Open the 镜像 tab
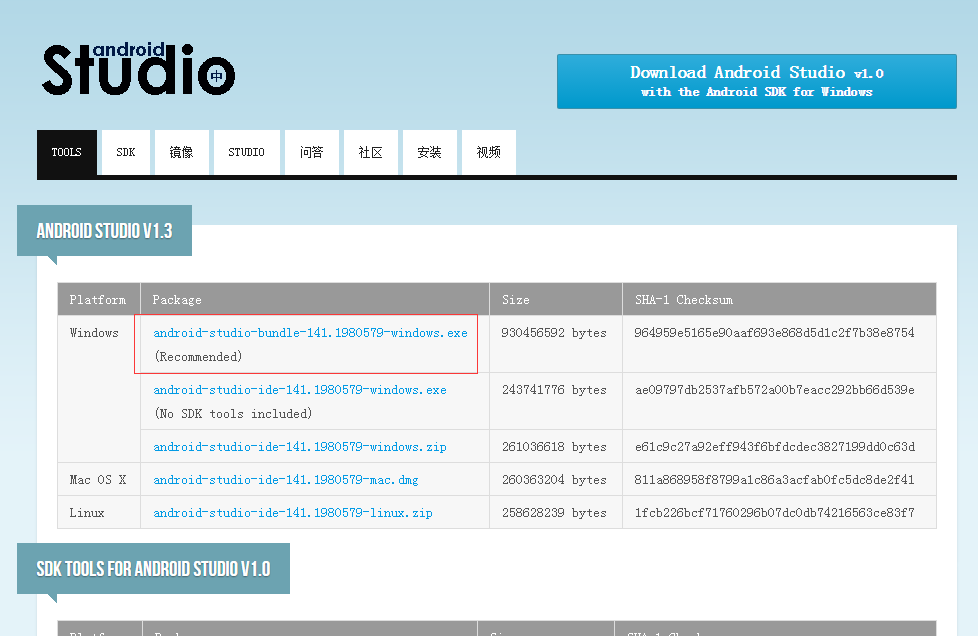 182,152
